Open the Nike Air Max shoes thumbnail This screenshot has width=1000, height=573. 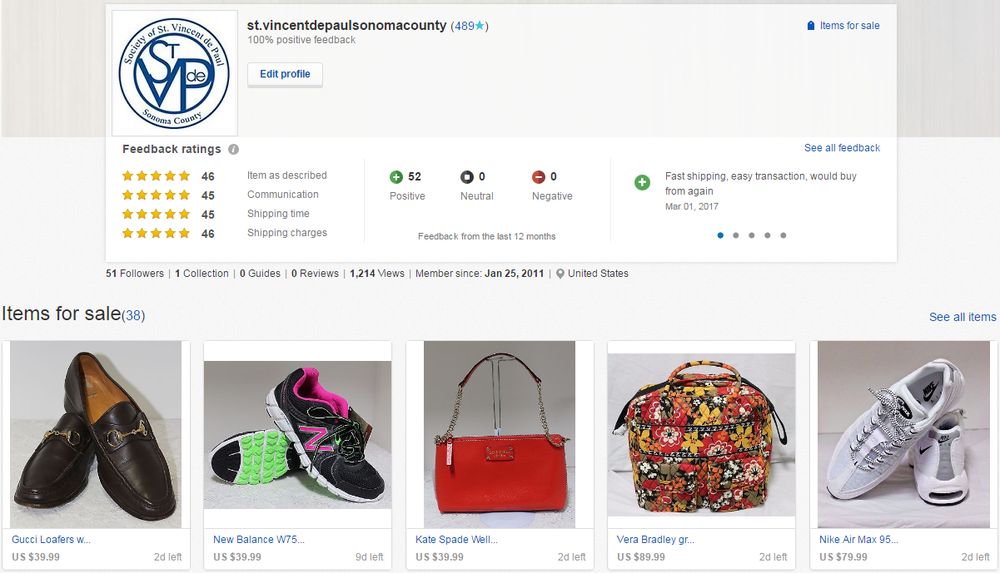point(904,435)
